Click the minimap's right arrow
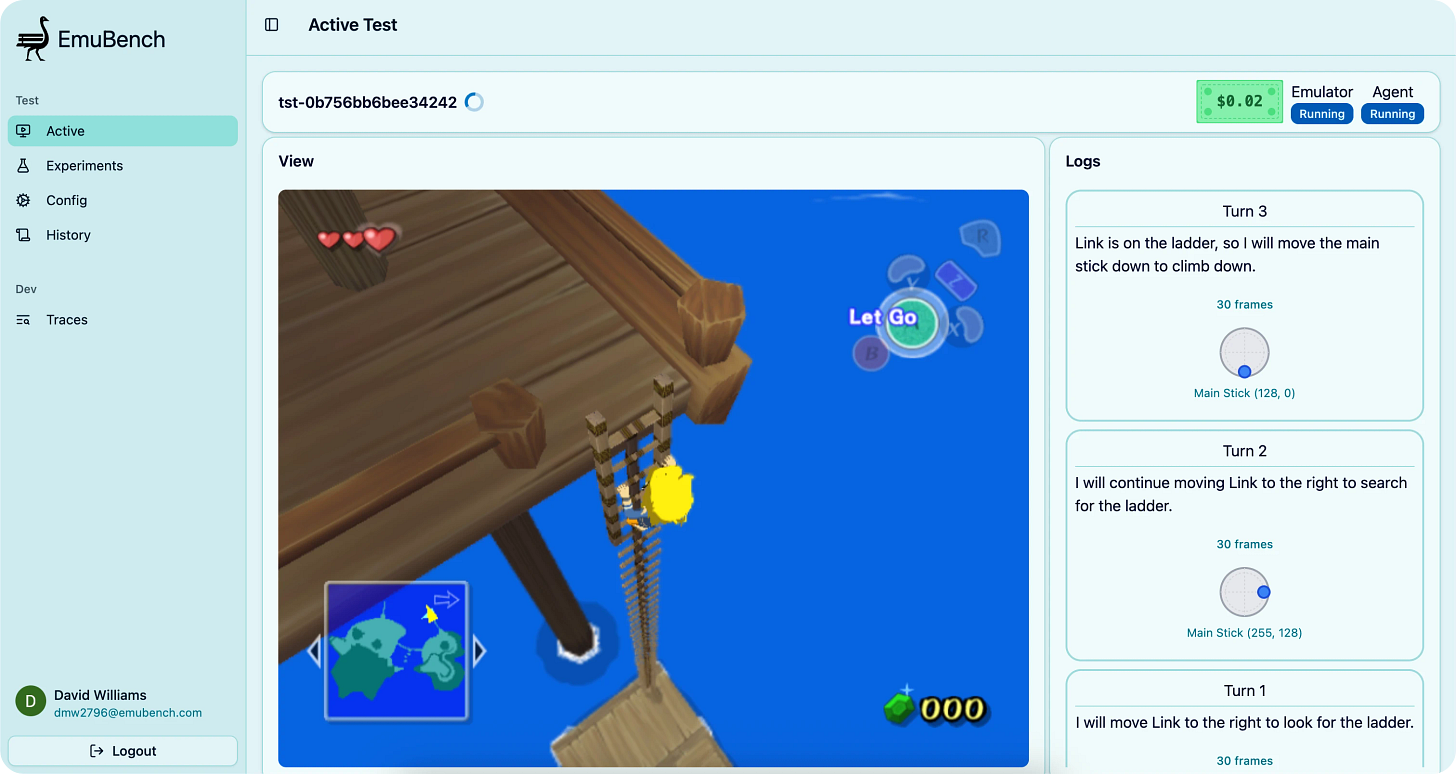 [x=479, y=652]
